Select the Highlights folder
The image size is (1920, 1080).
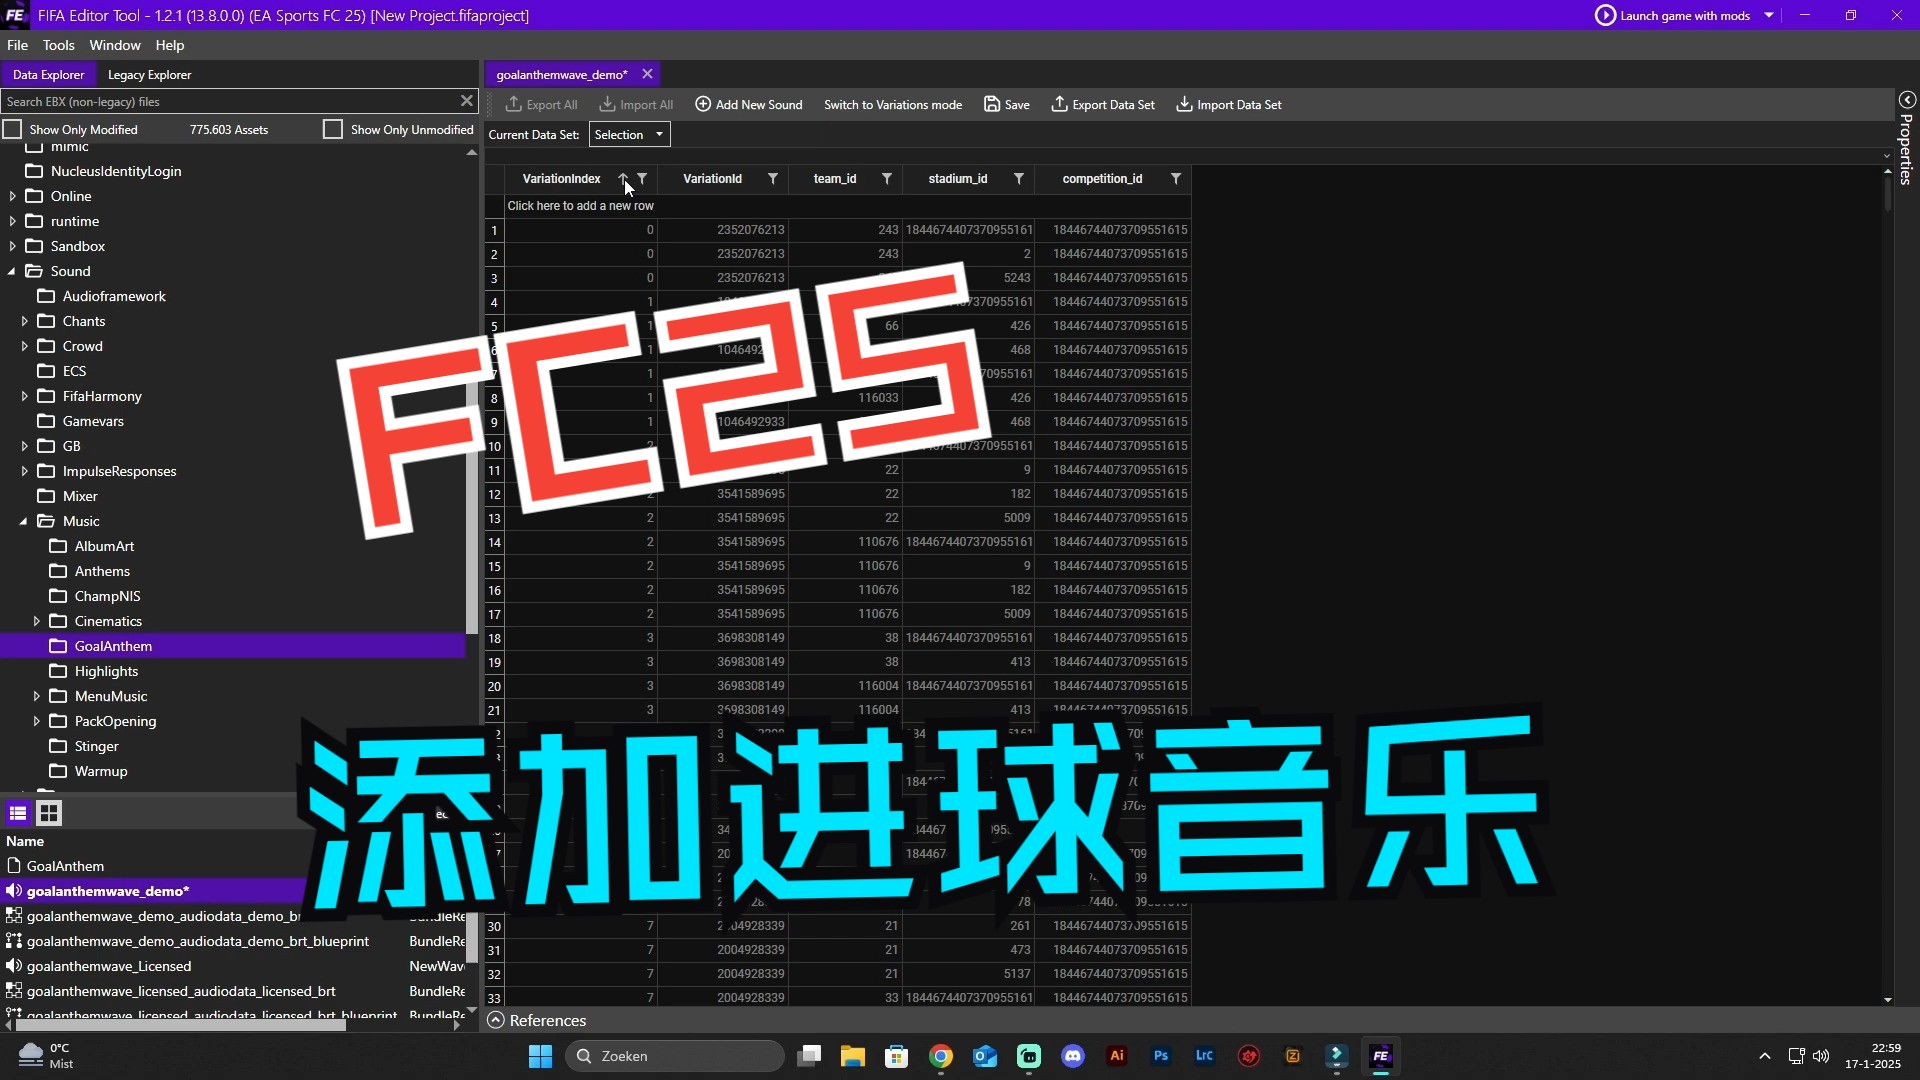pos(106,671)
